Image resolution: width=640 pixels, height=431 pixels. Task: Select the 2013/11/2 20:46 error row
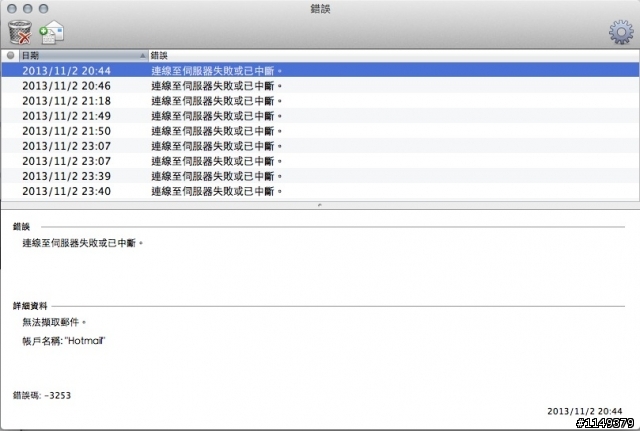tap(320, 86)
